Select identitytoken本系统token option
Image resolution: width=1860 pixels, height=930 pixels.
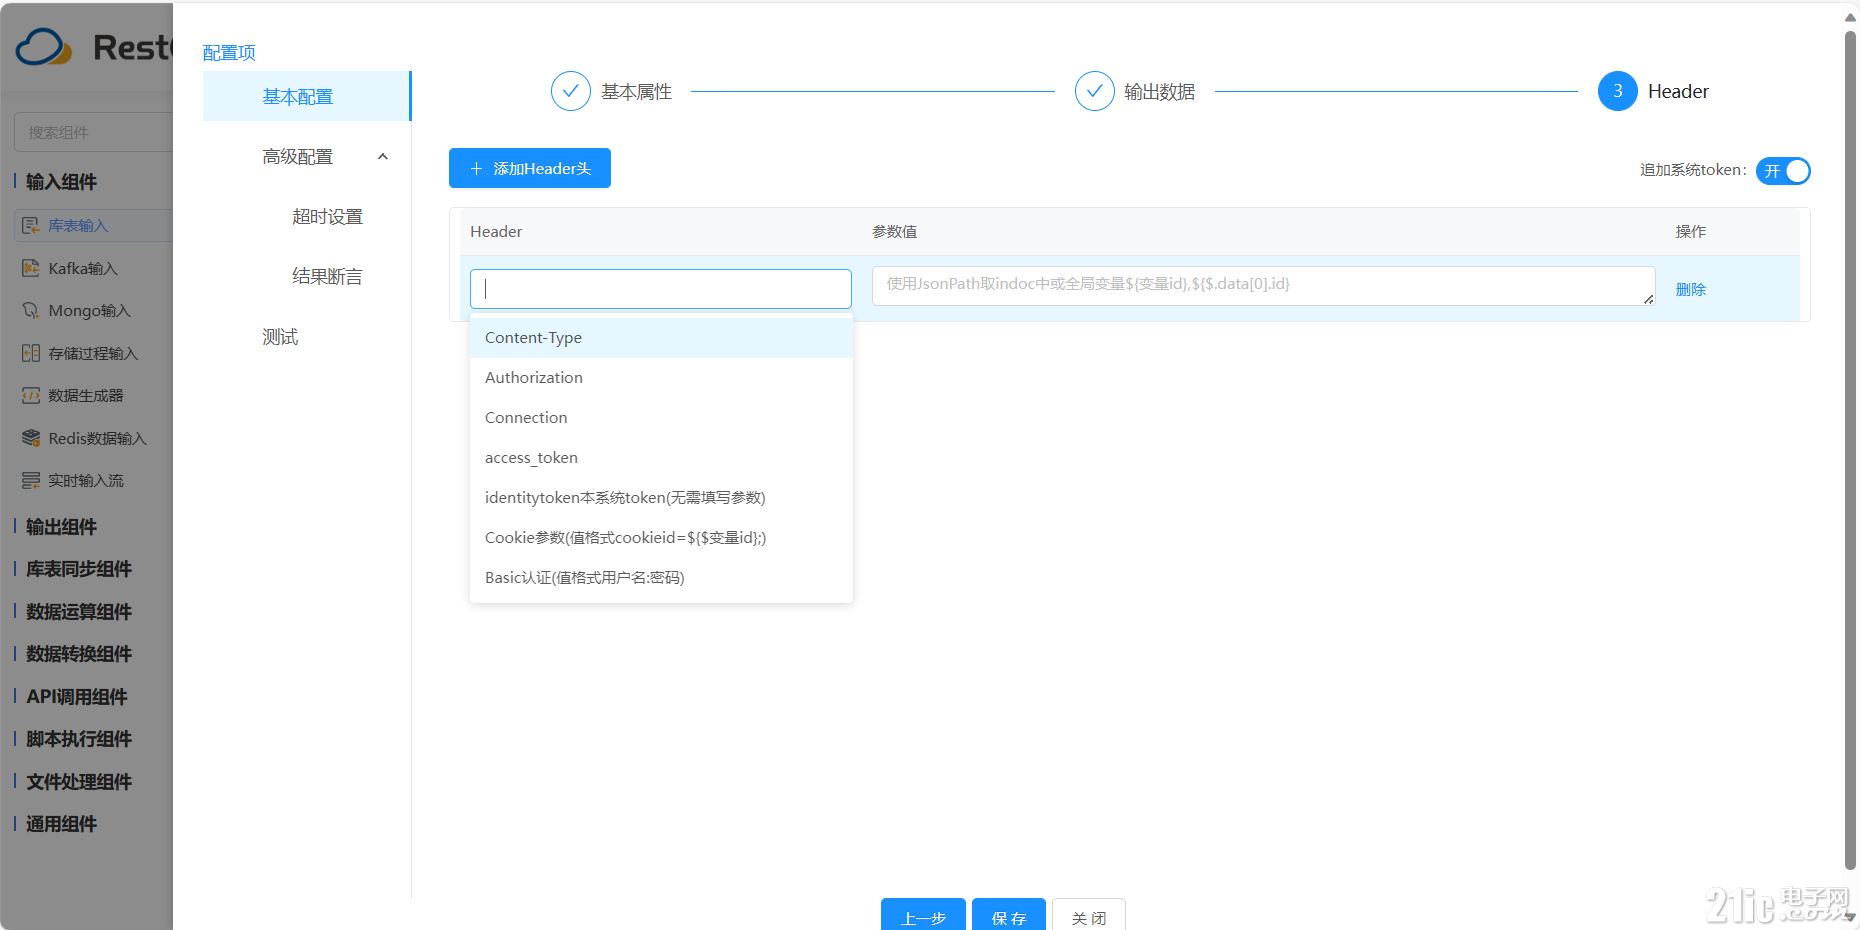click(x=661, y=498)
